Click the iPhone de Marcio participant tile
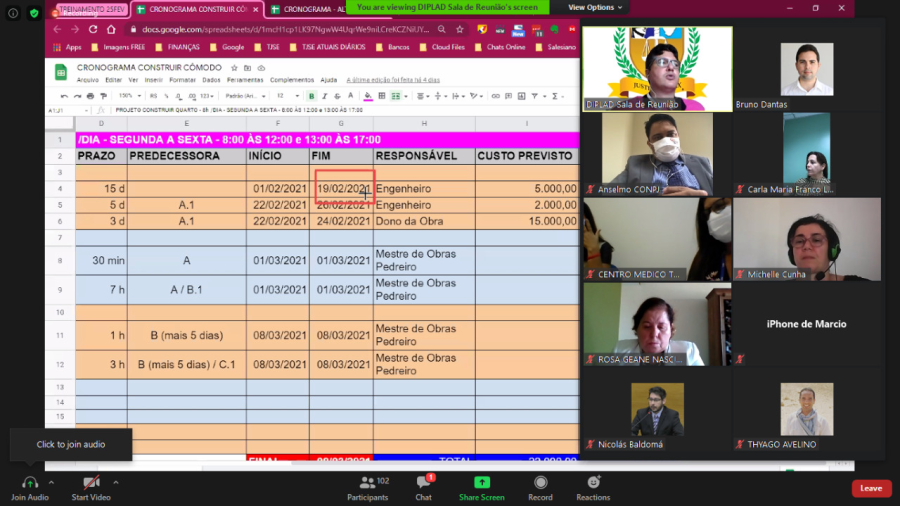 806,324
